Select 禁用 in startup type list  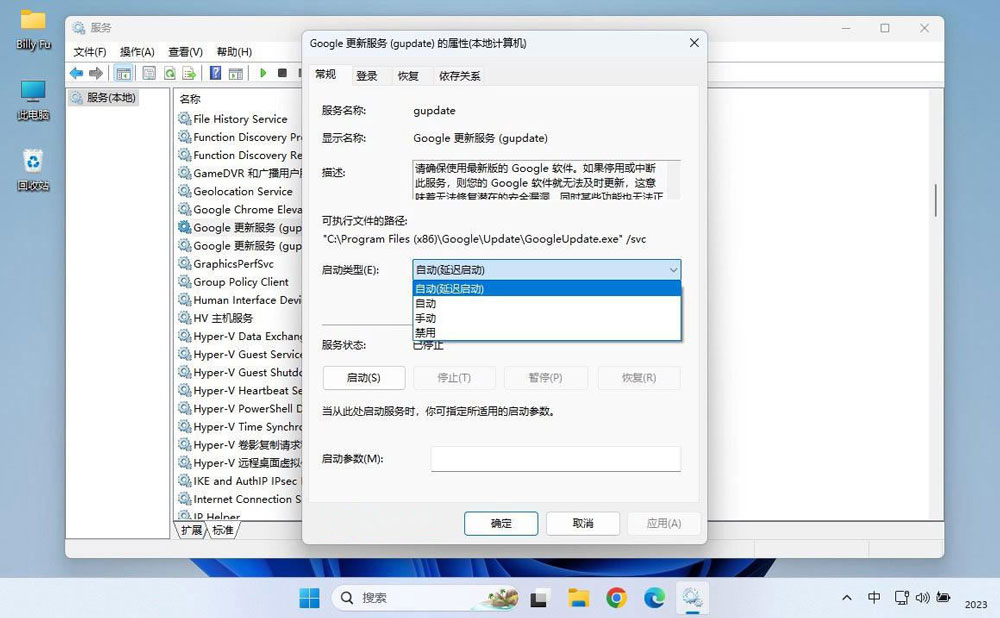click(x=425, y=332)
